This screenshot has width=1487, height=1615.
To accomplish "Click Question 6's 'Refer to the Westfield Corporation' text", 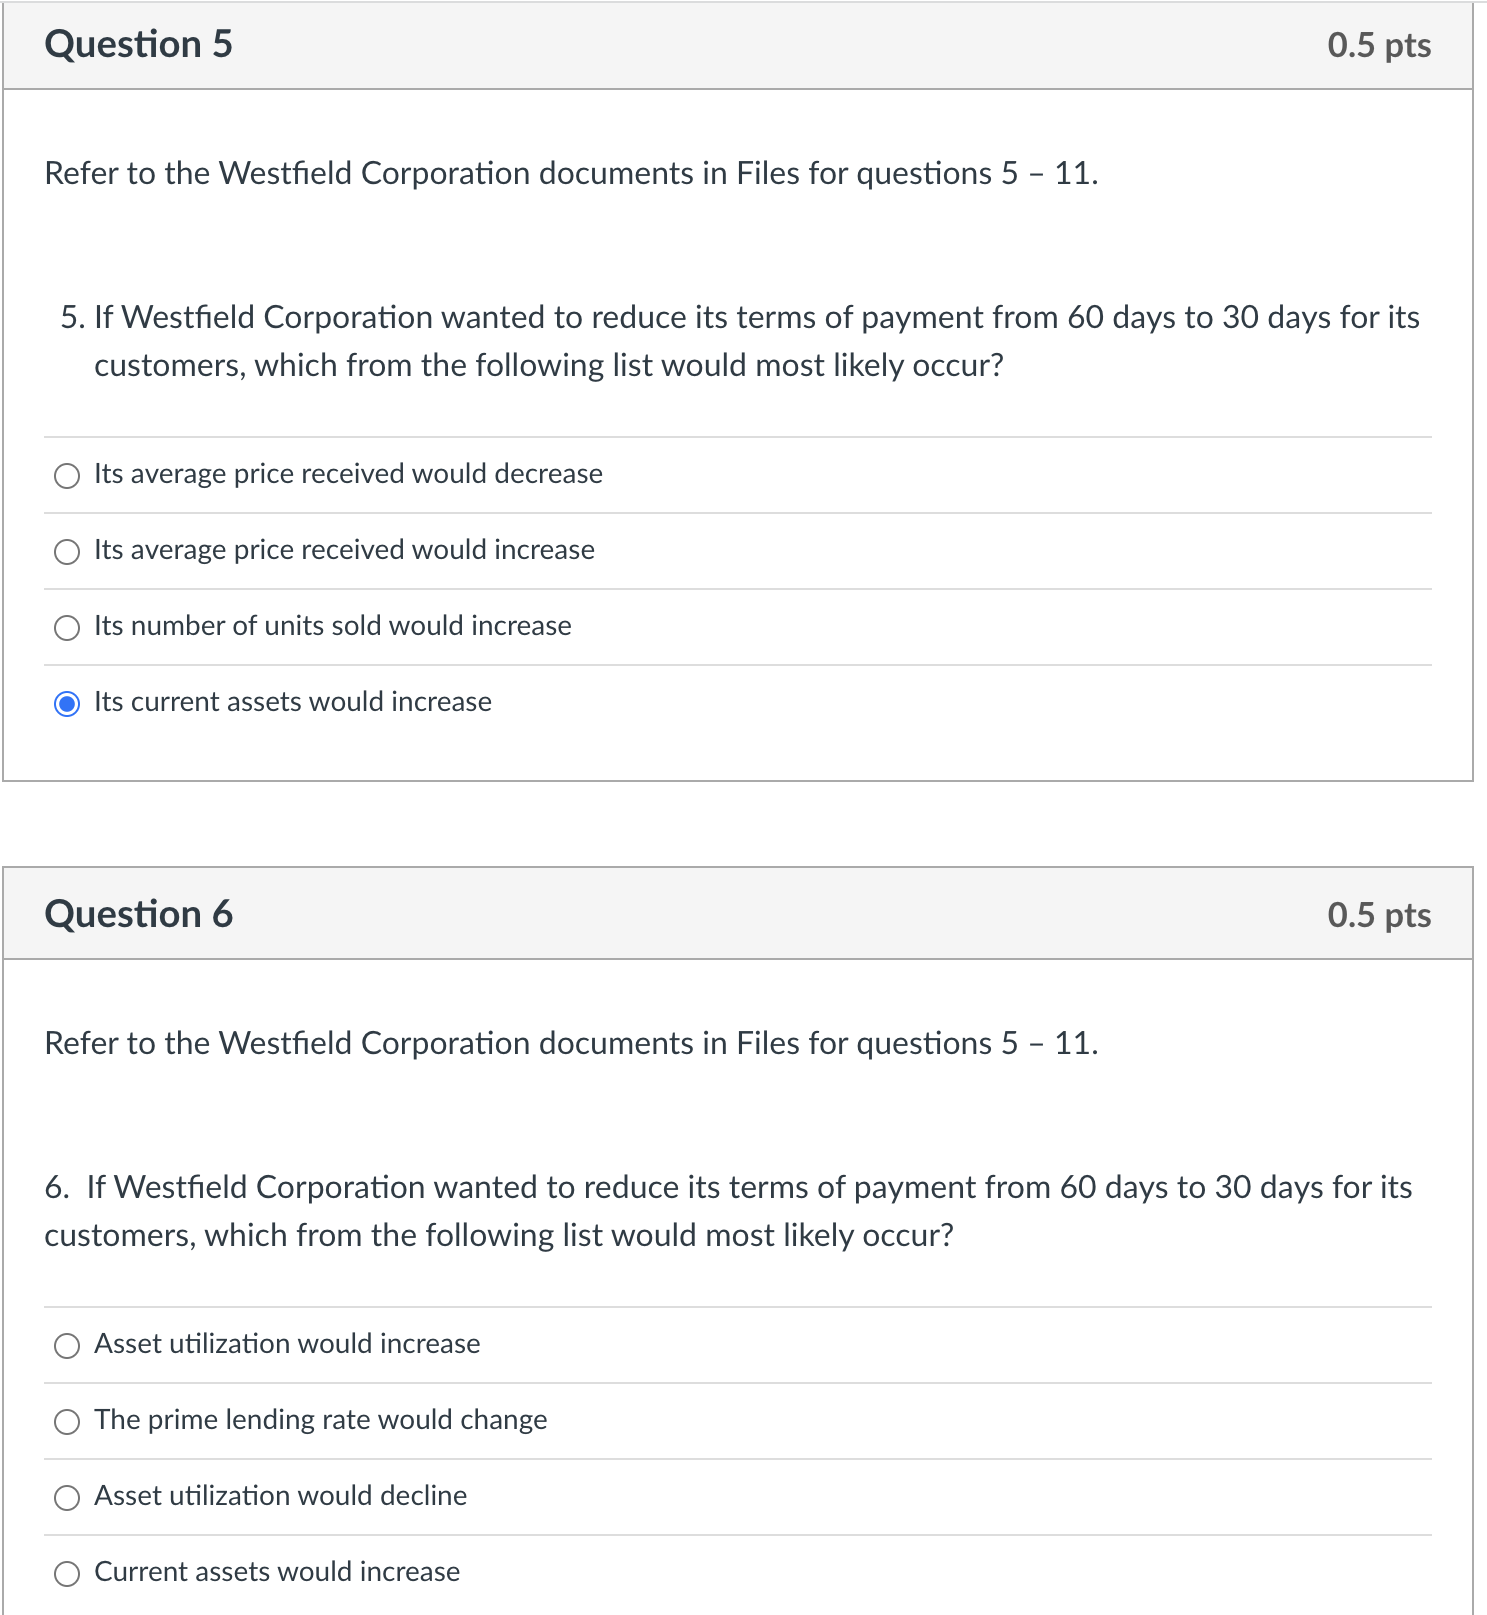I will click(x=571, y=1044).
